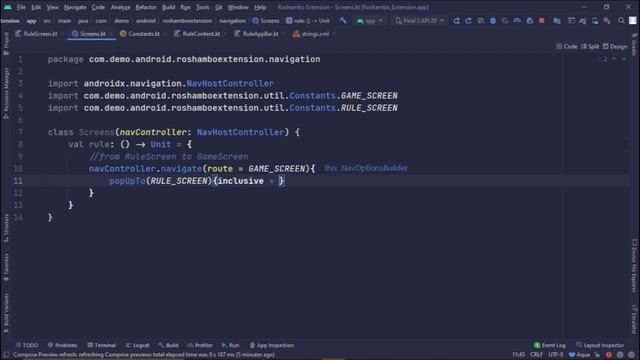Open the Event Log panel
This screenshot has width=640, height=360.
pos(550,345)
